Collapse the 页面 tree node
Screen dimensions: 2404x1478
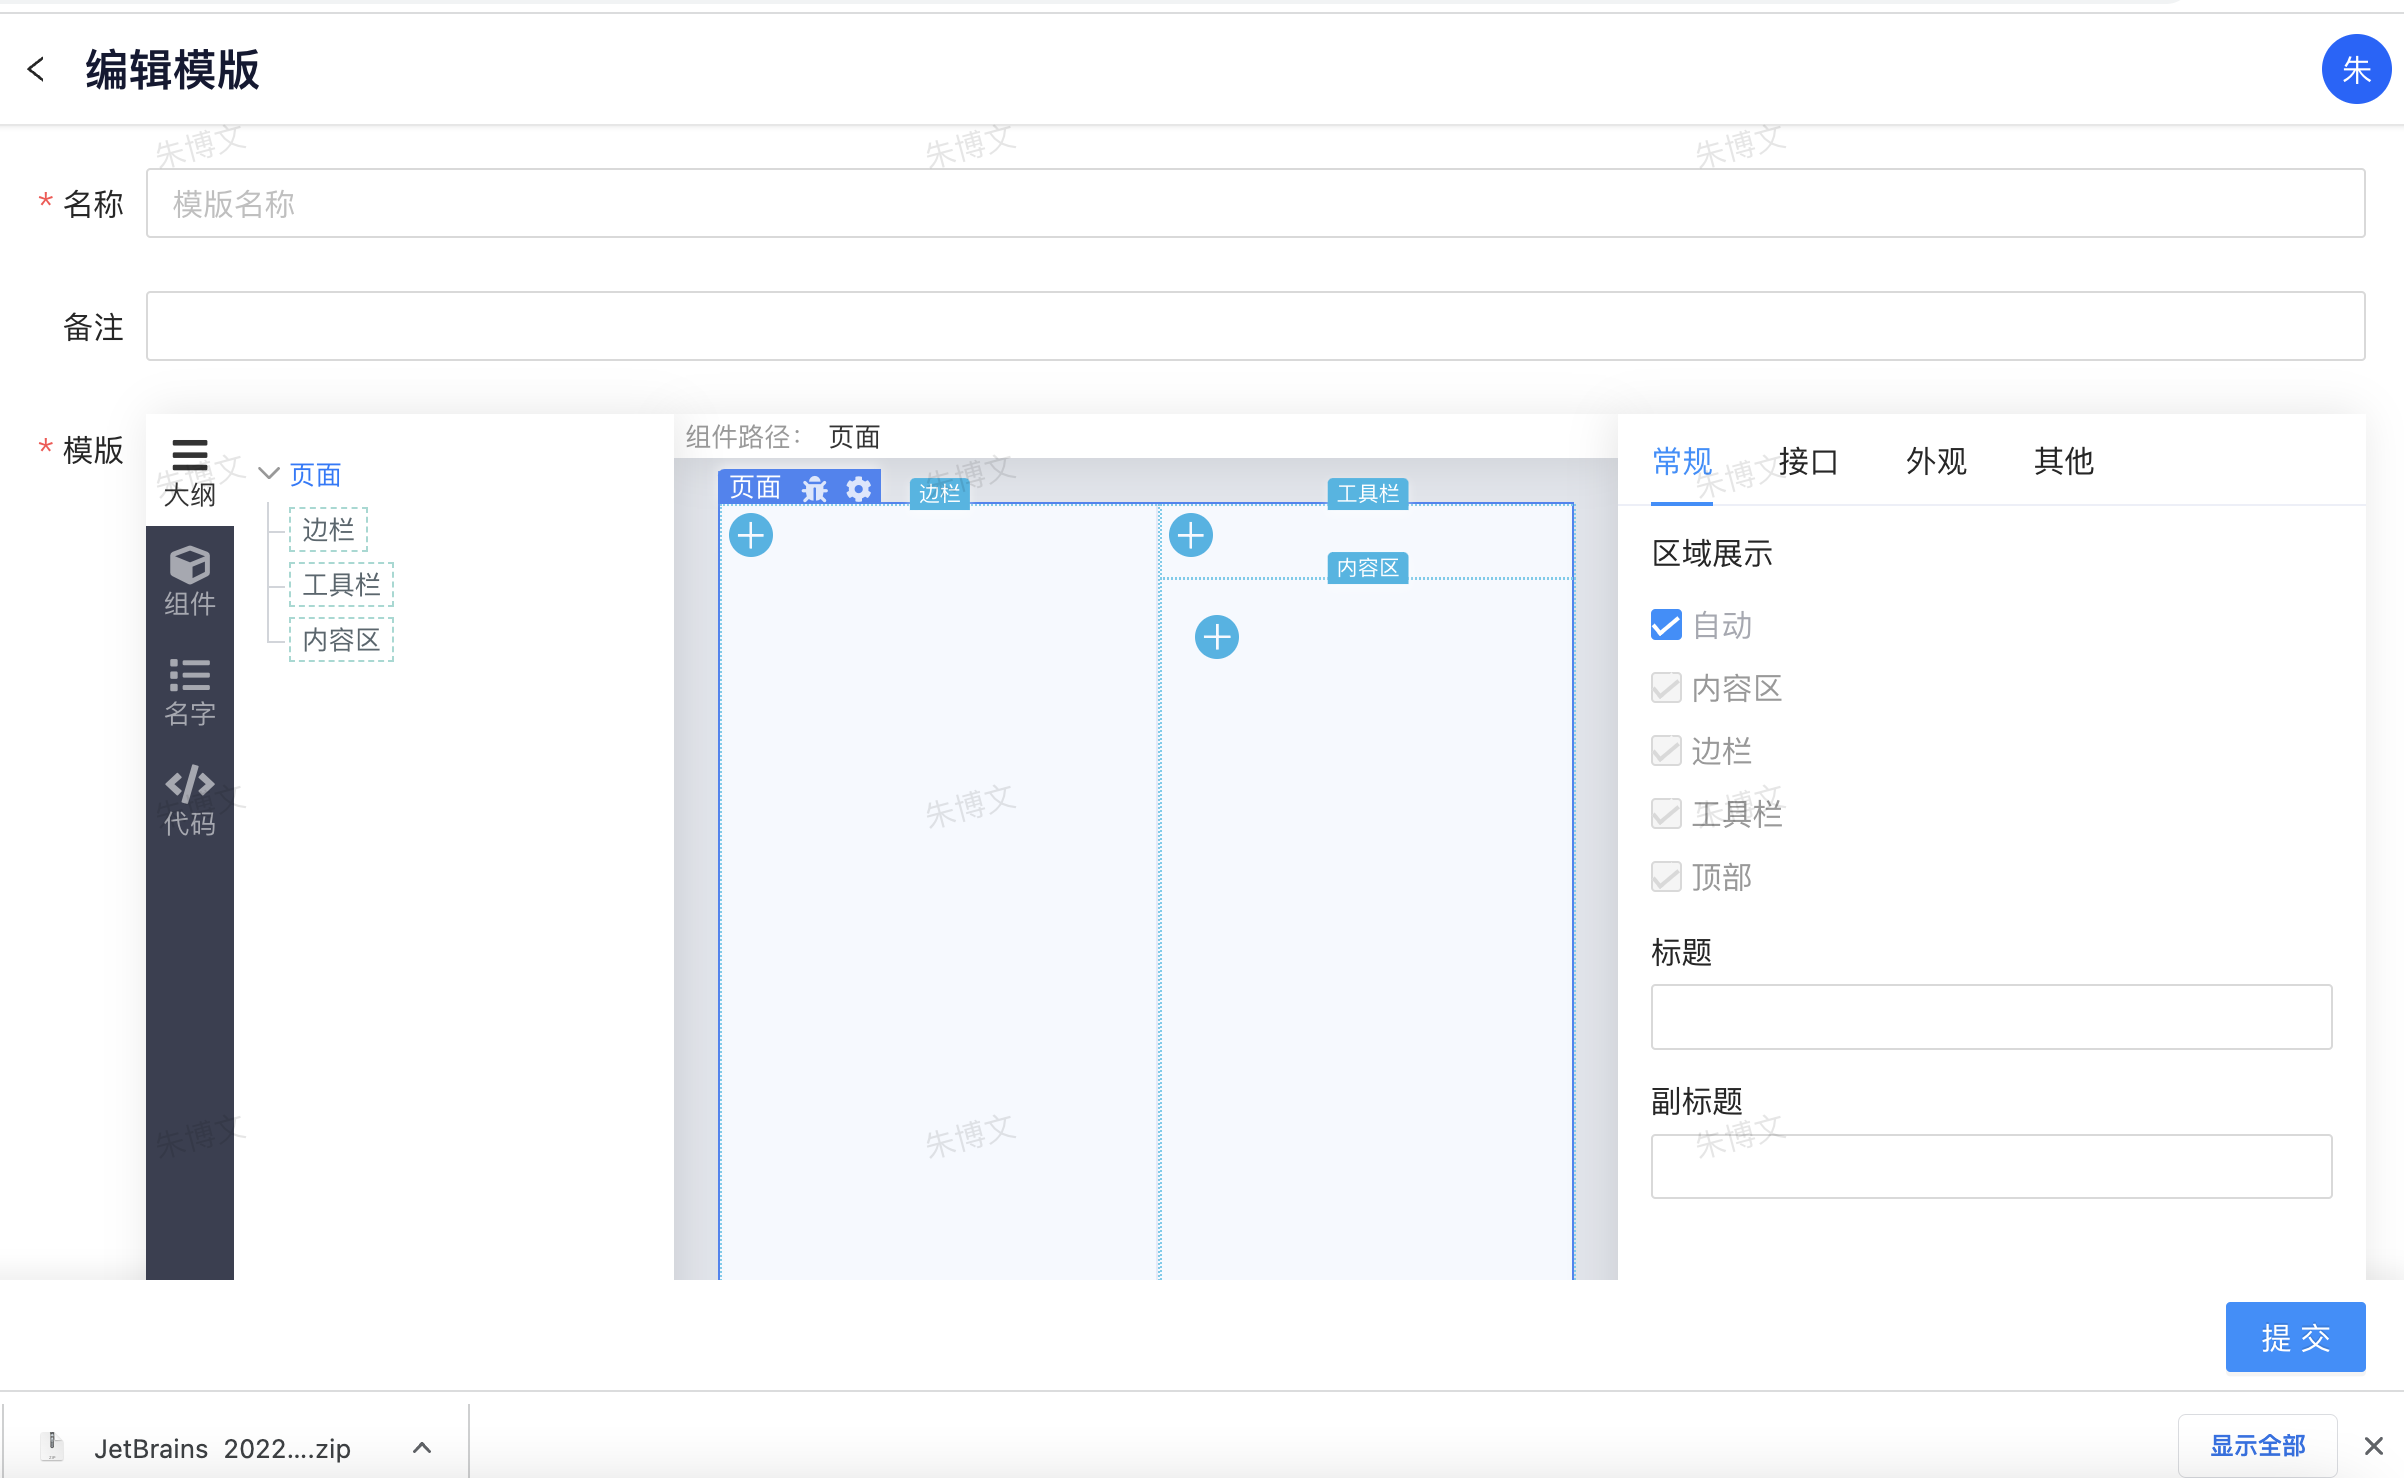pos(268,473)
